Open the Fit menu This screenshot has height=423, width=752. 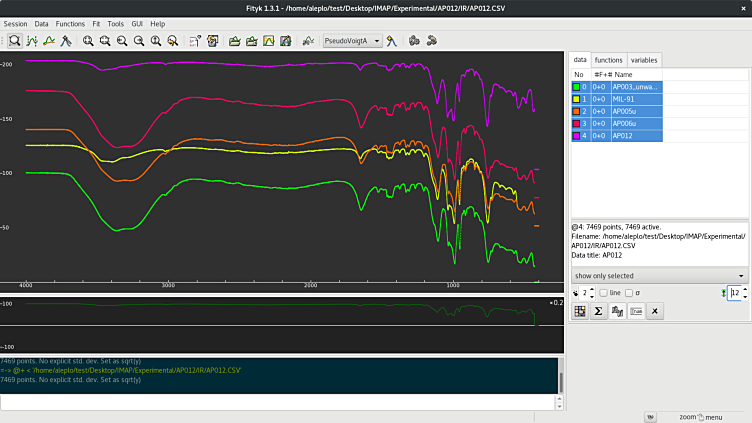click(x=95, y=23)
